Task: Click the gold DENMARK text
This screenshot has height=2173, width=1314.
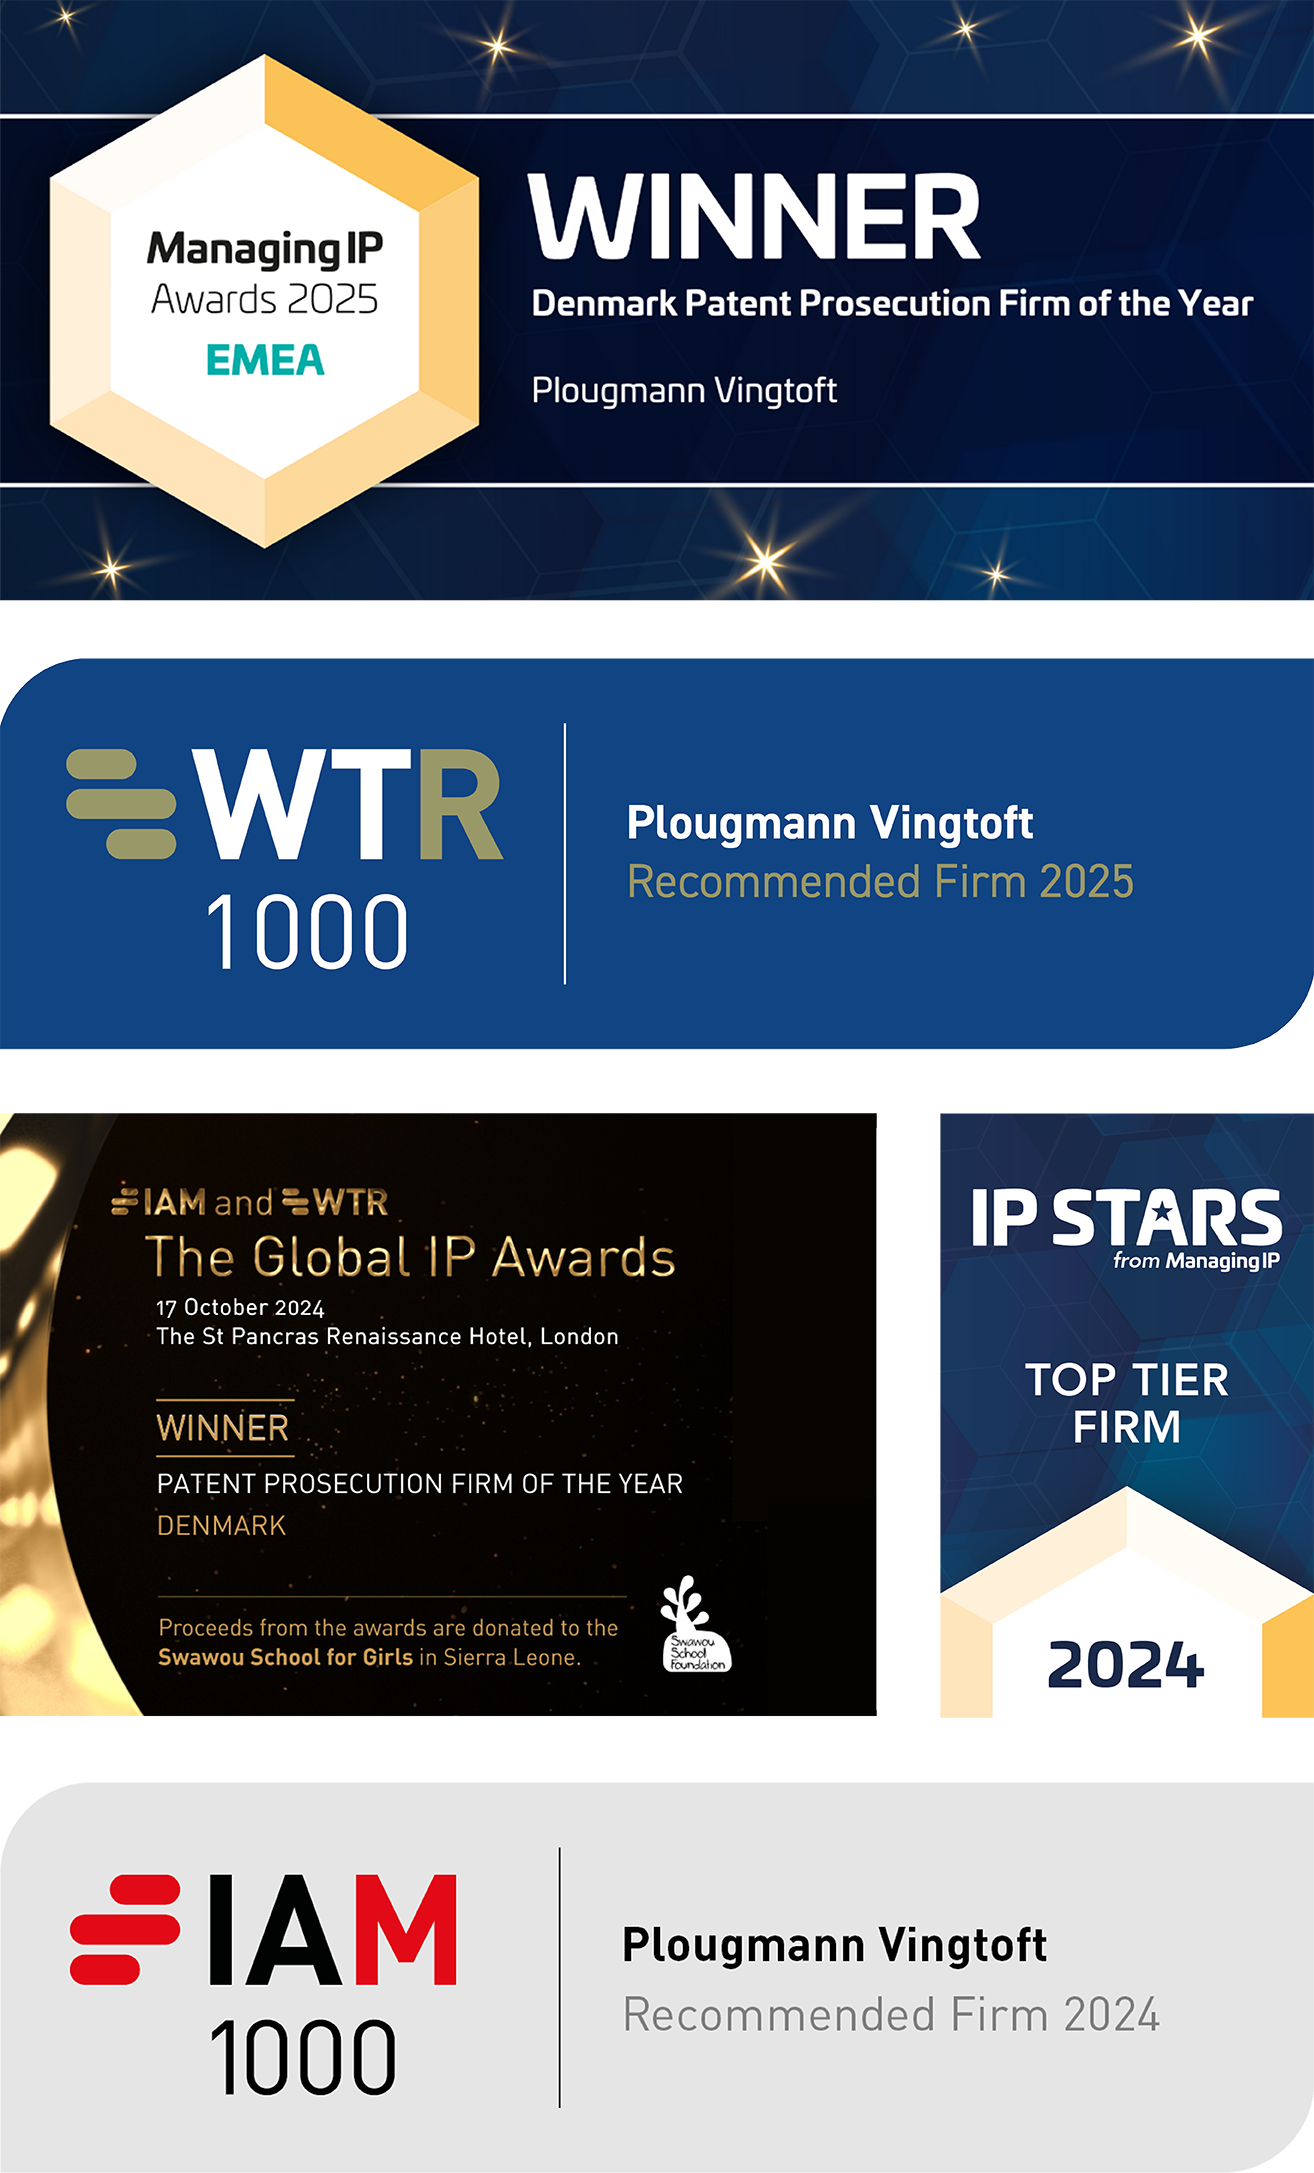Action: pos(221,1526)
